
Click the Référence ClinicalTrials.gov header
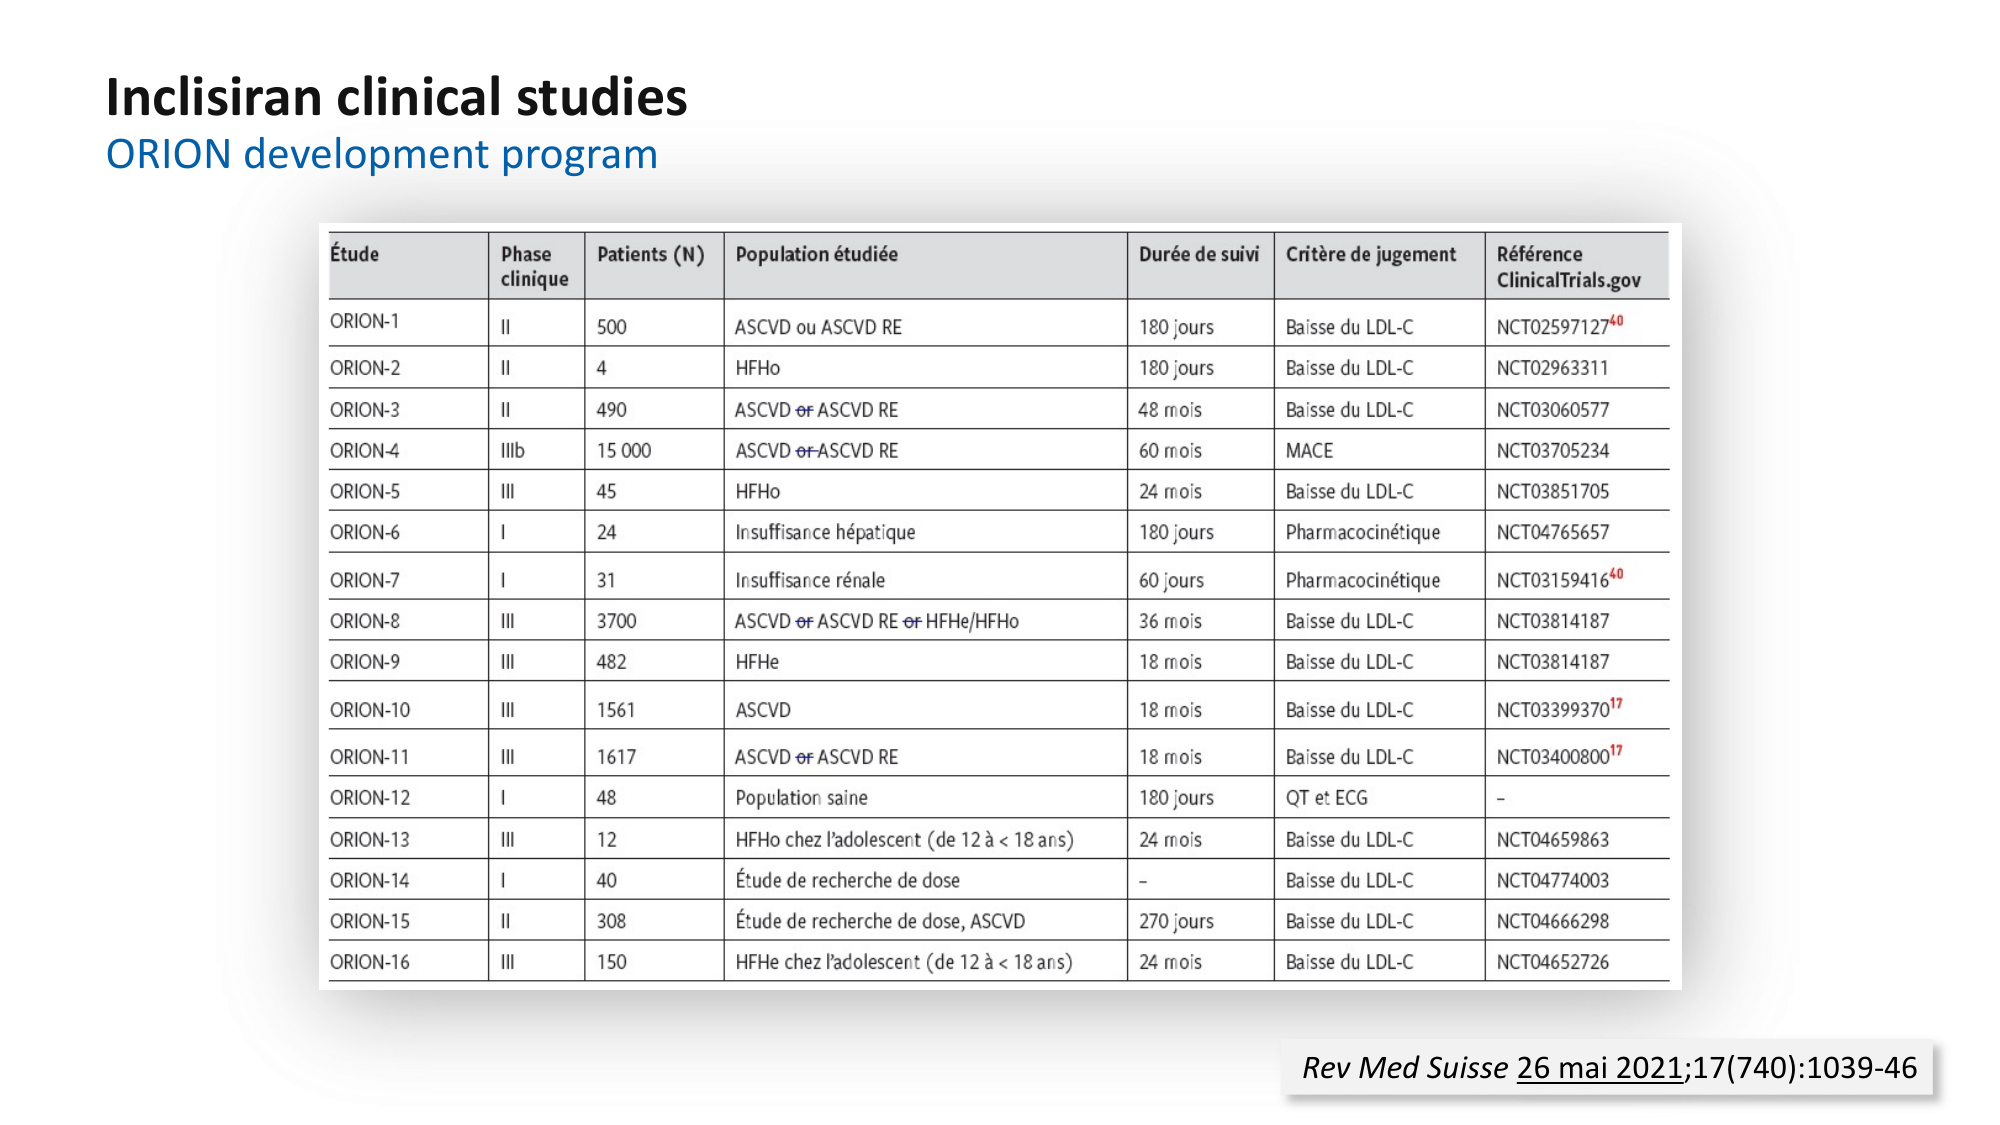1567,267
